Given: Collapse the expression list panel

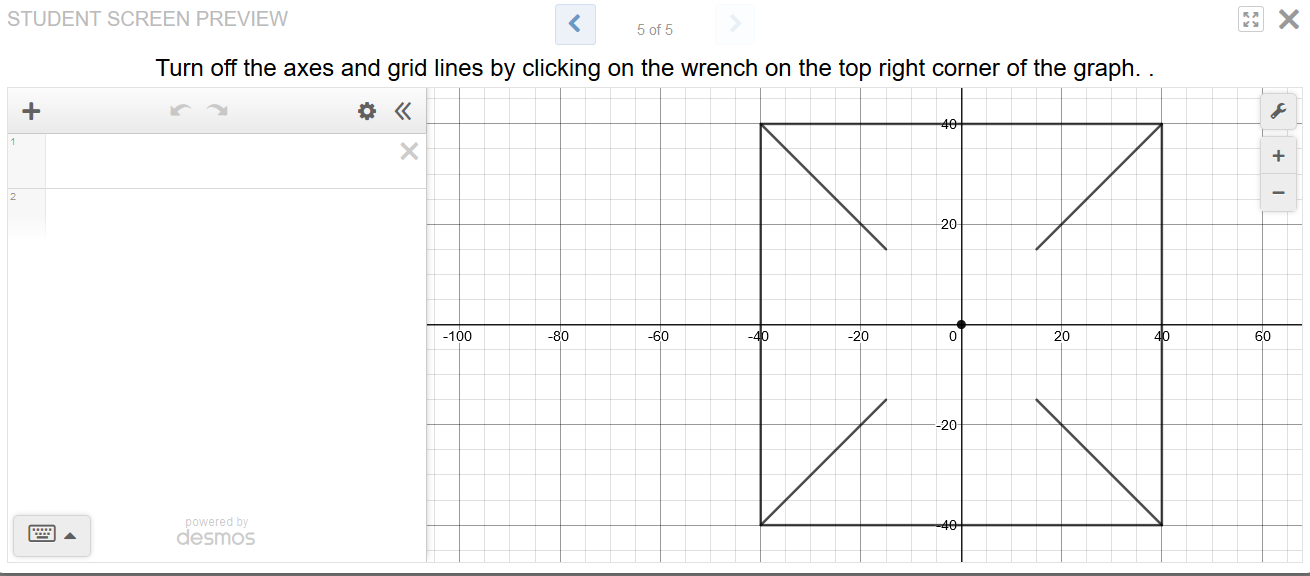Looking at the screenshot, I should (402, 111).
